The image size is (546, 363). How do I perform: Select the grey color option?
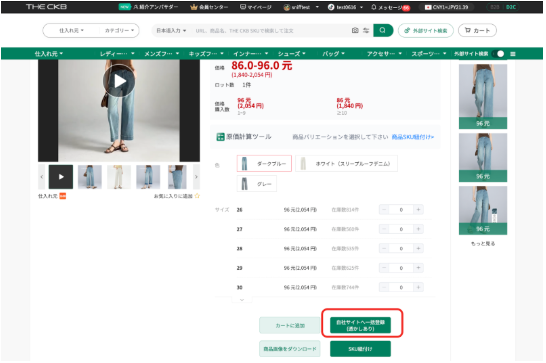pyautogui.click(x=257, y=184)
